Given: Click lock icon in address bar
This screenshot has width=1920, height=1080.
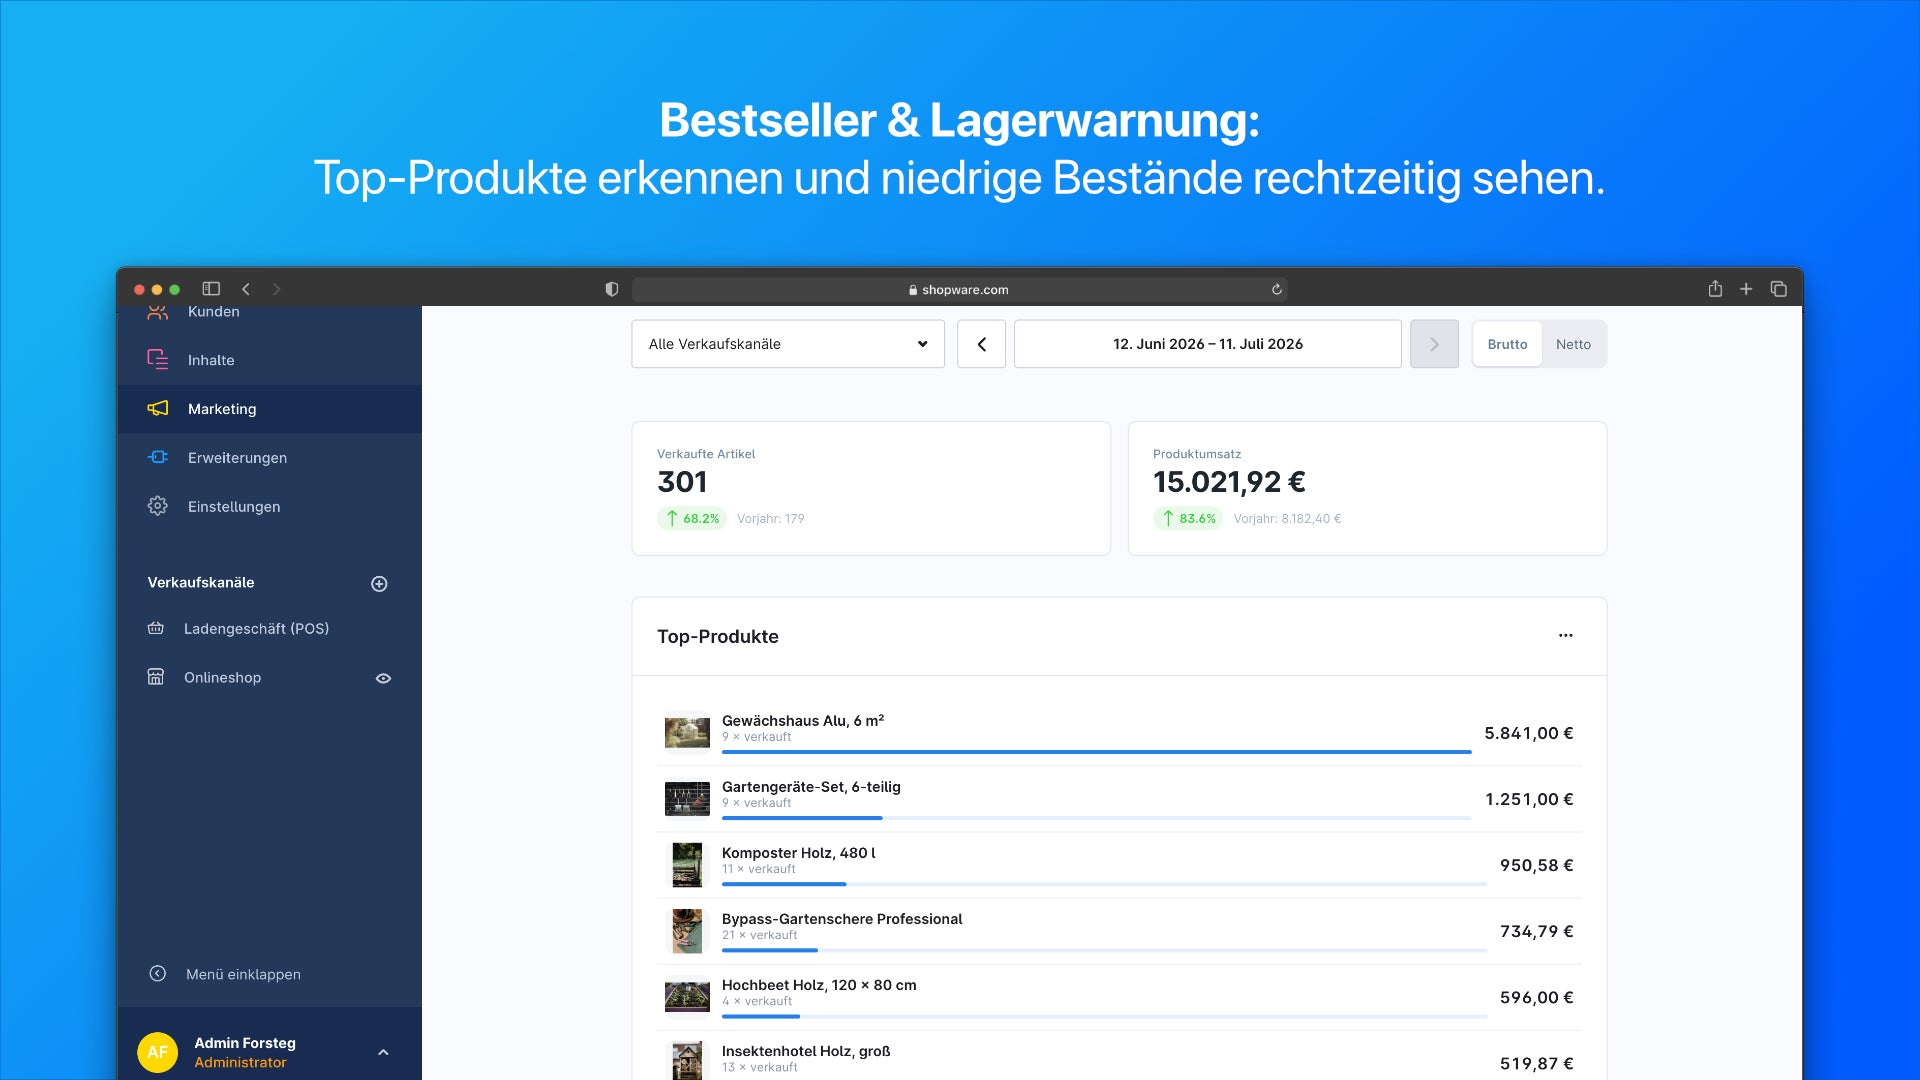Looking at the screenshot, I should [913, 290].
